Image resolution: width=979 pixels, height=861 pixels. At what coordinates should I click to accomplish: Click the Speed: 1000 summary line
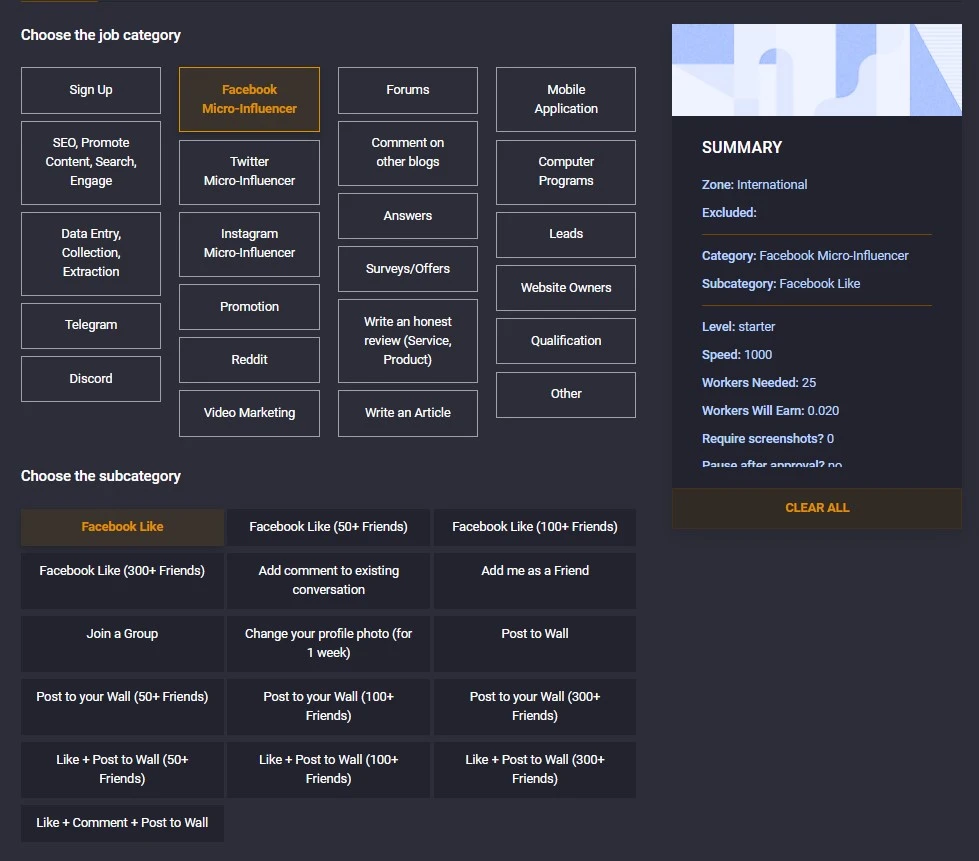[737, 355]
